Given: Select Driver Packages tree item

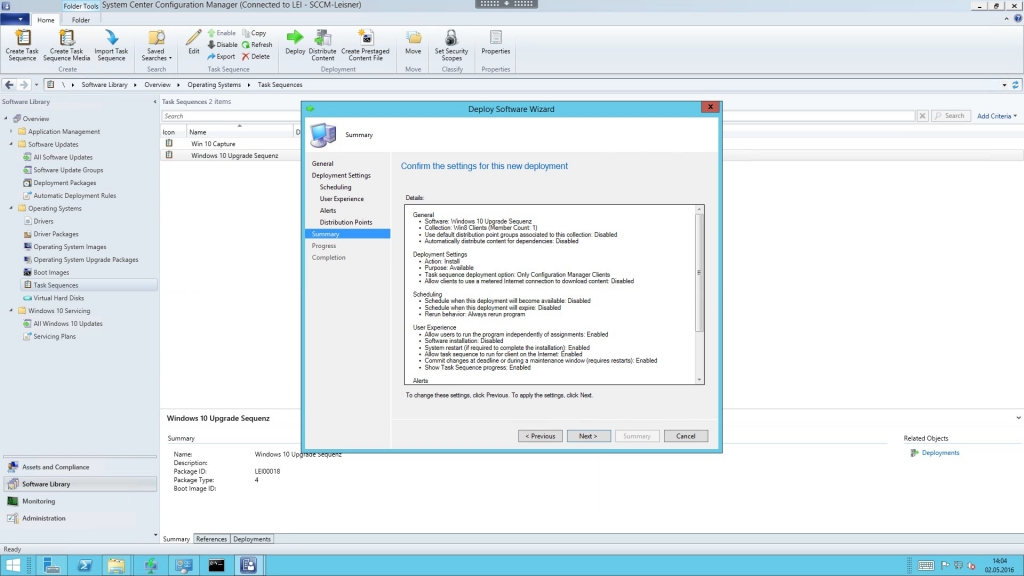Looking at the screenshot, I should [x=56, y=234].
